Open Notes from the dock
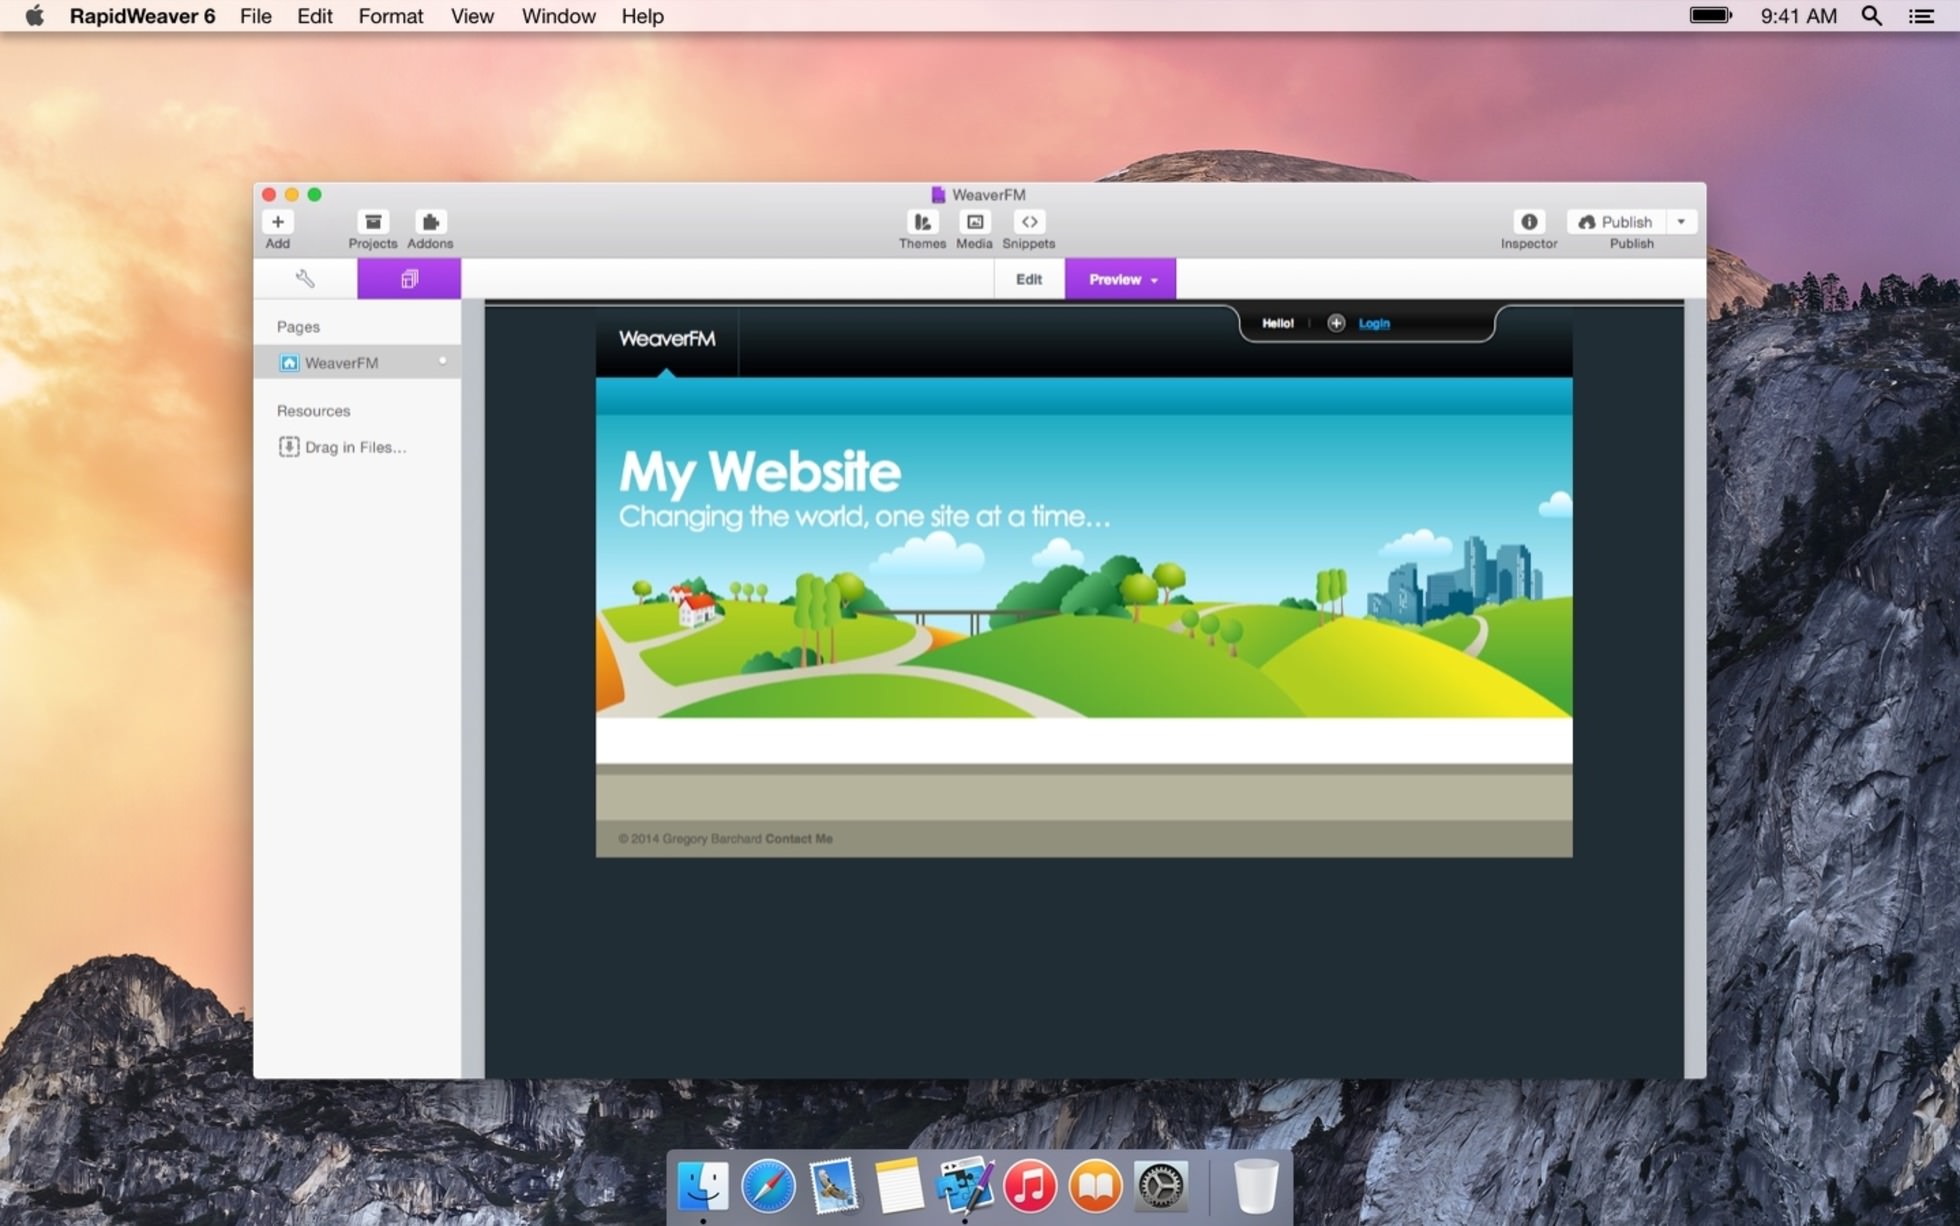The image size is (1960, 1226). tap(898, 1186)
